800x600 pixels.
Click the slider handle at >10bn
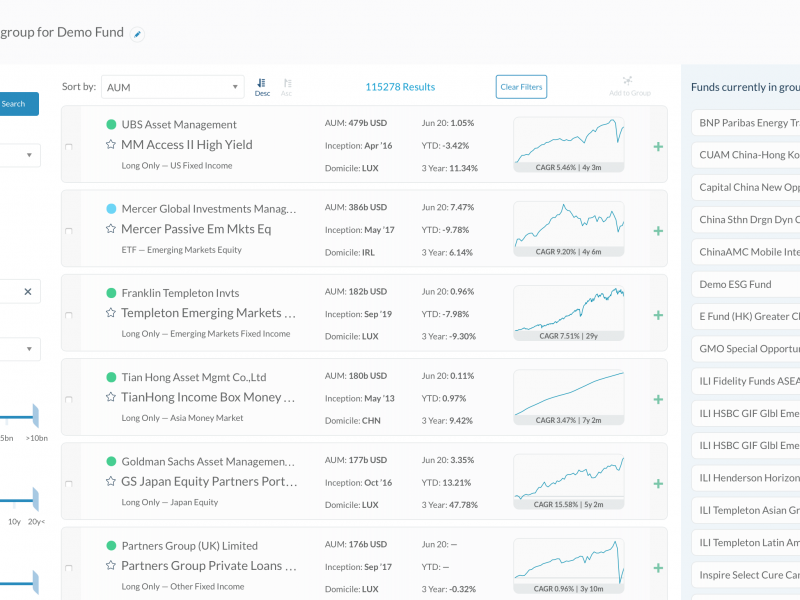point(36,416)
